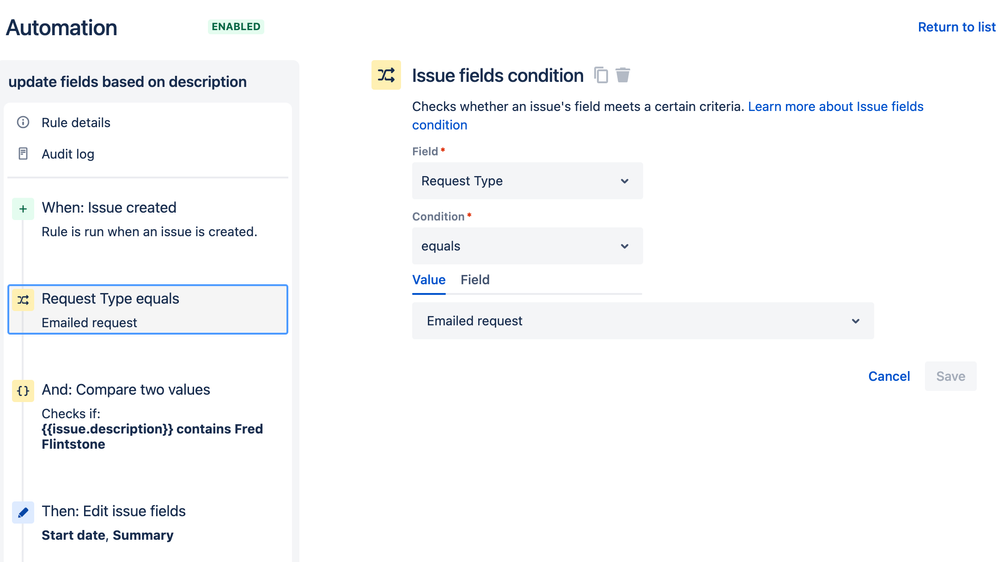Switch to the Value tab
The image size is (998, 562).
(x=429, y=280)
